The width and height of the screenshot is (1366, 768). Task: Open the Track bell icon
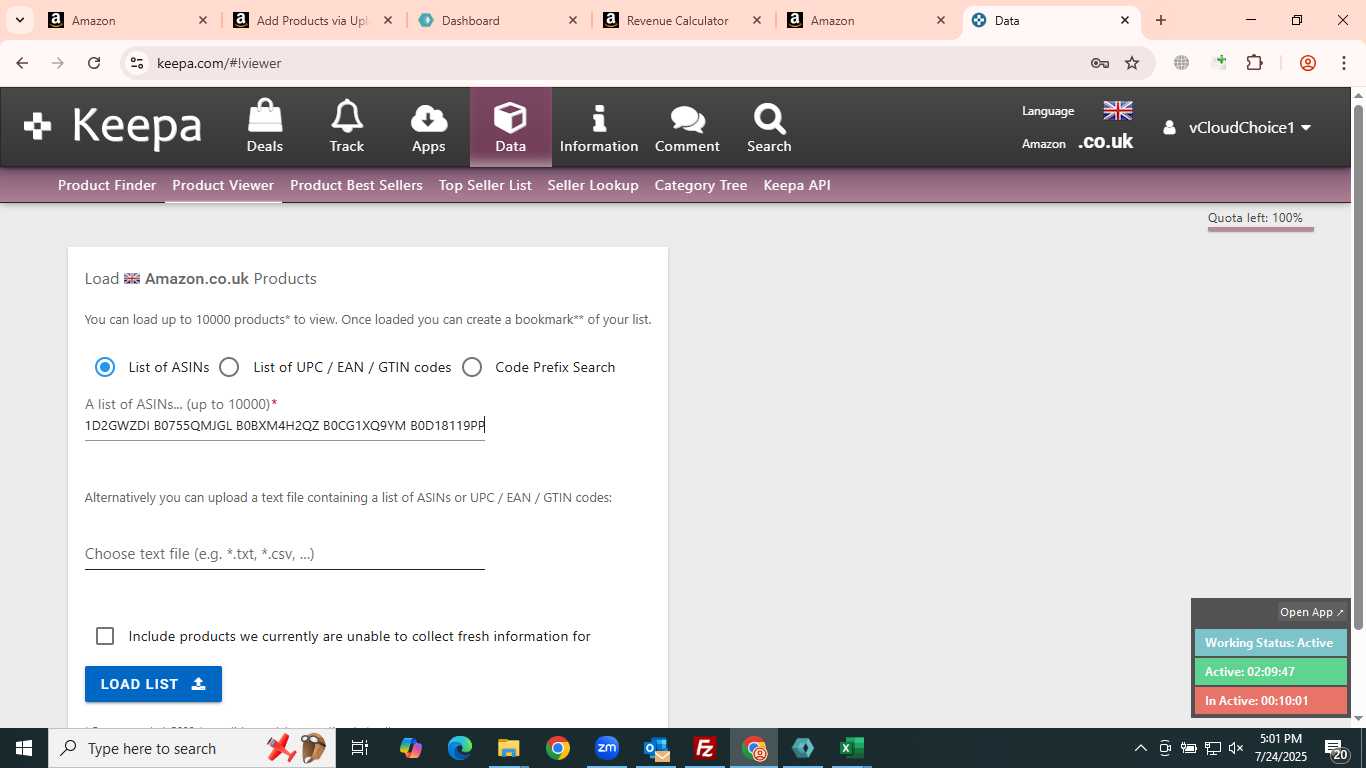click(x=347, y=127)
